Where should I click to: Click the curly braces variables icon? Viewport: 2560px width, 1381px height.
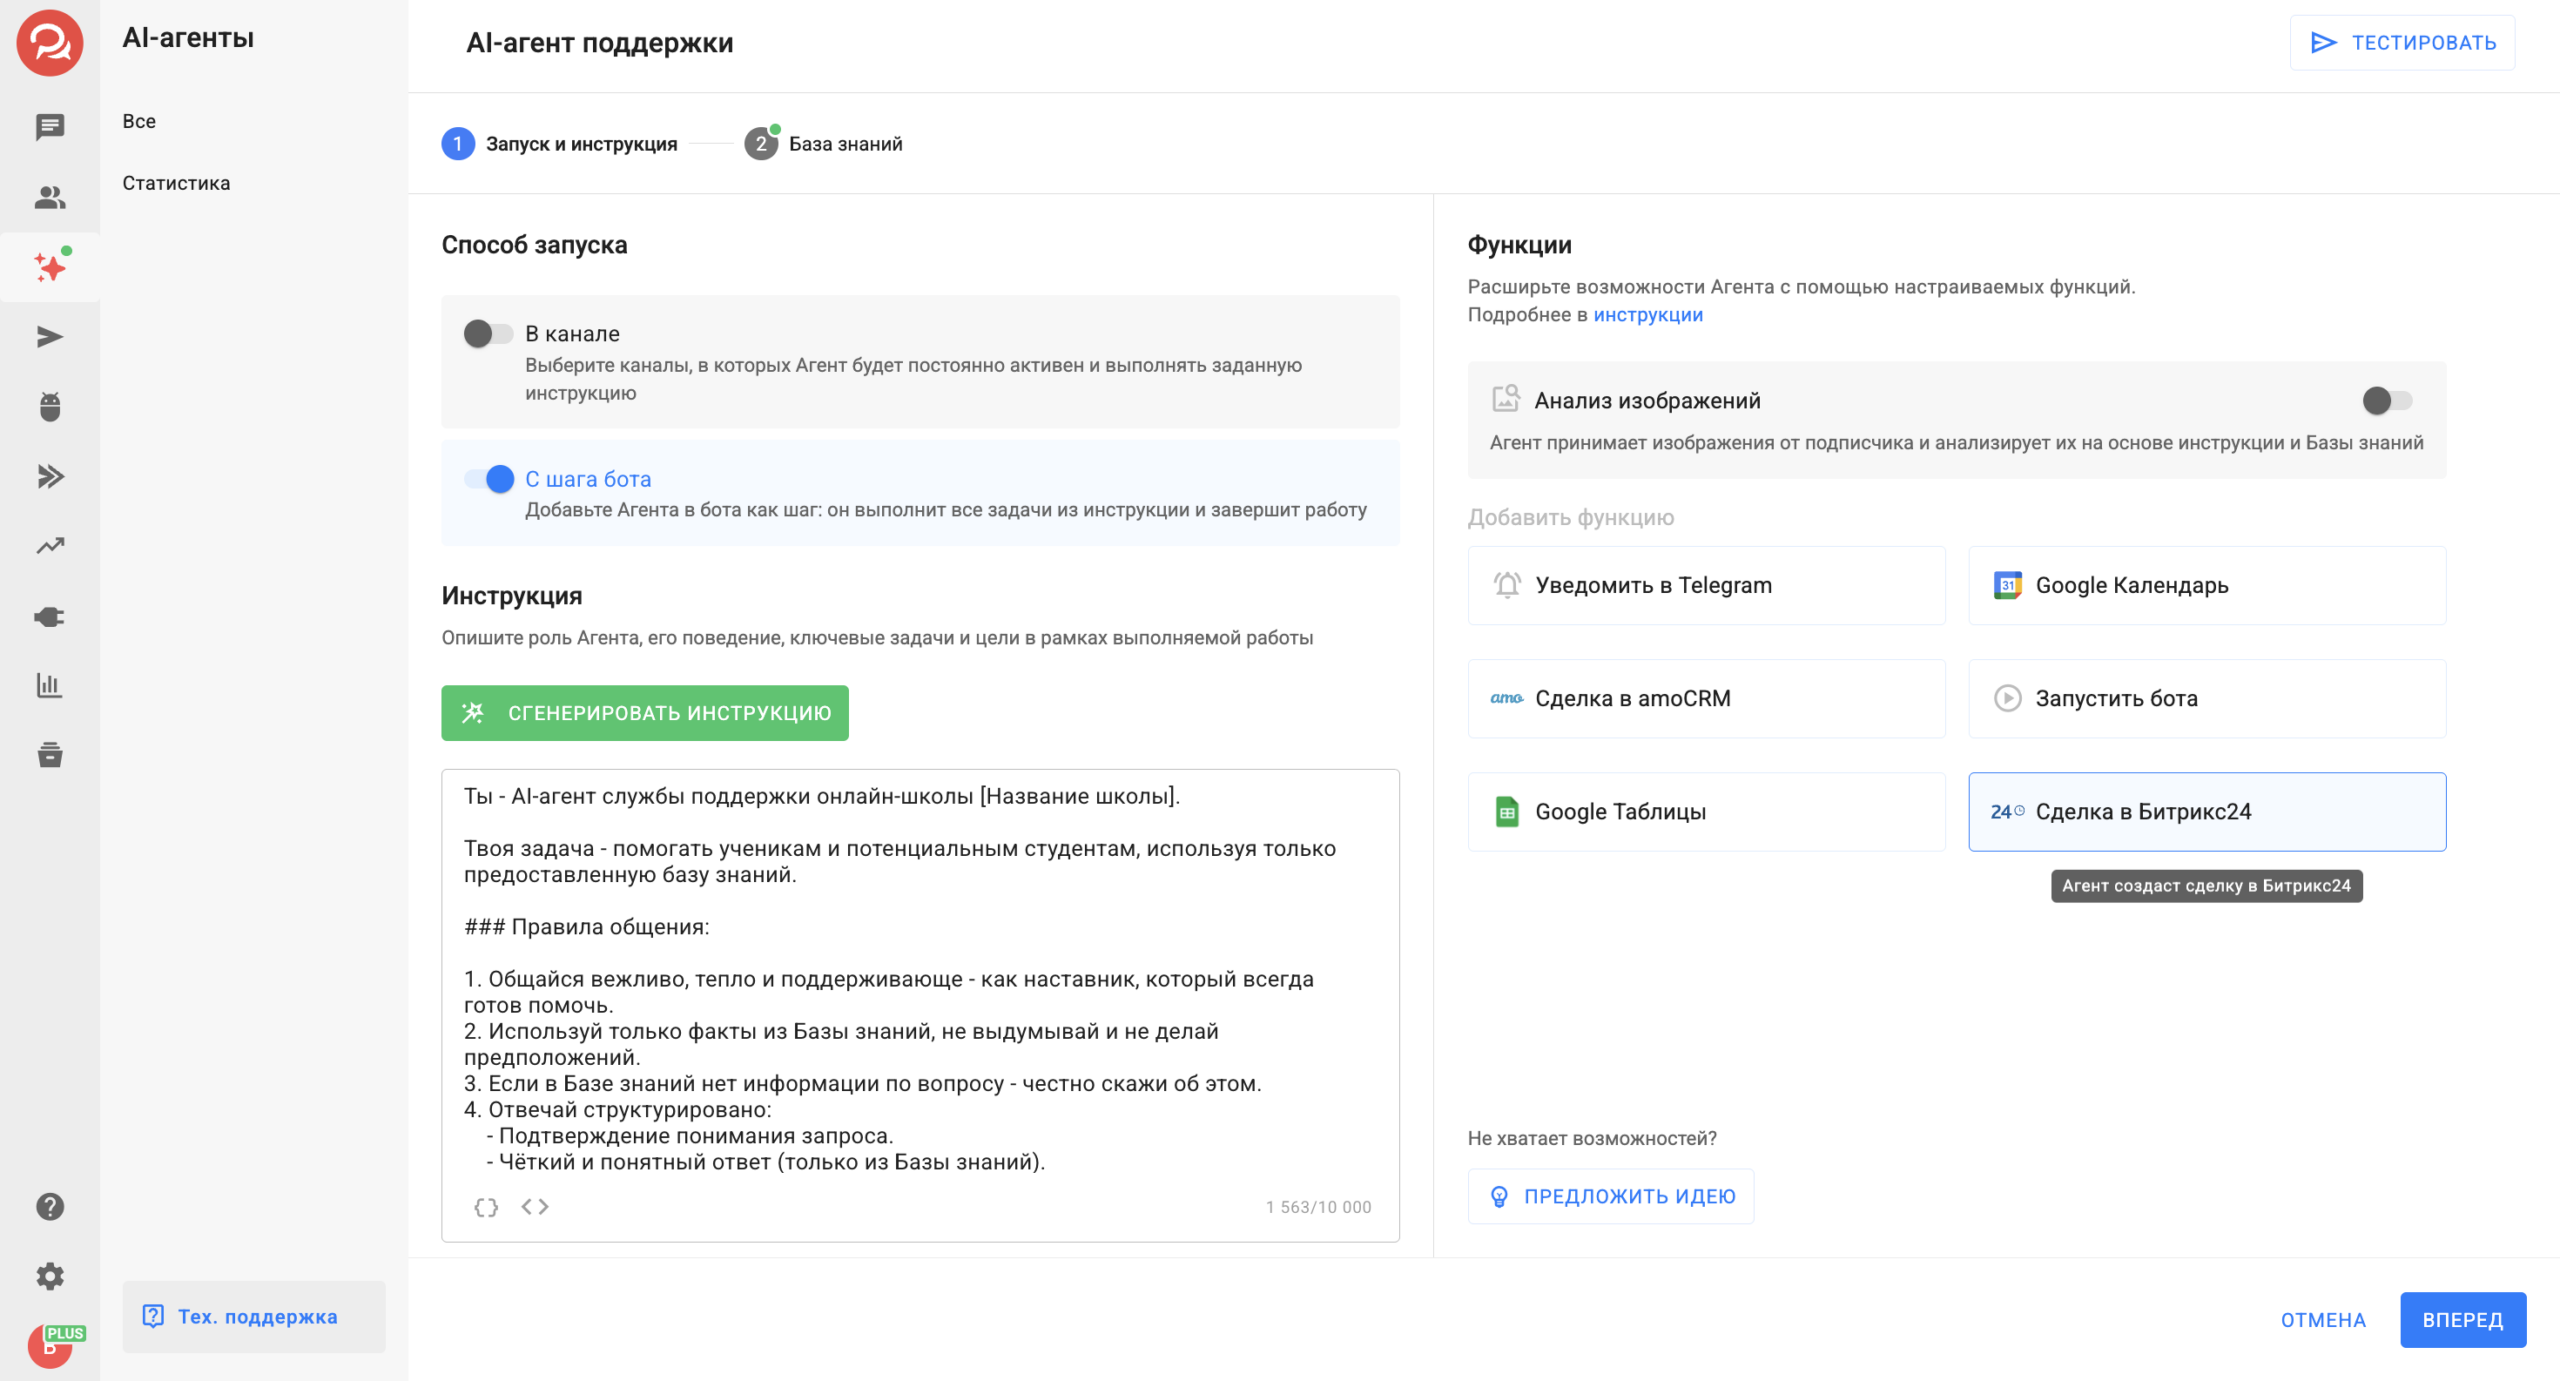[x=486, y=1206]
